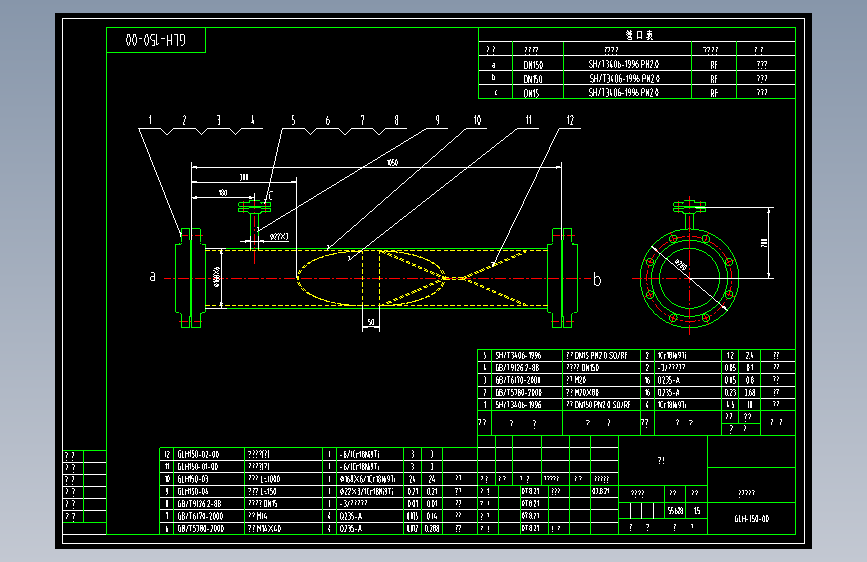Click the Q235-A material in parts row 7

click(x=351, y=516)
